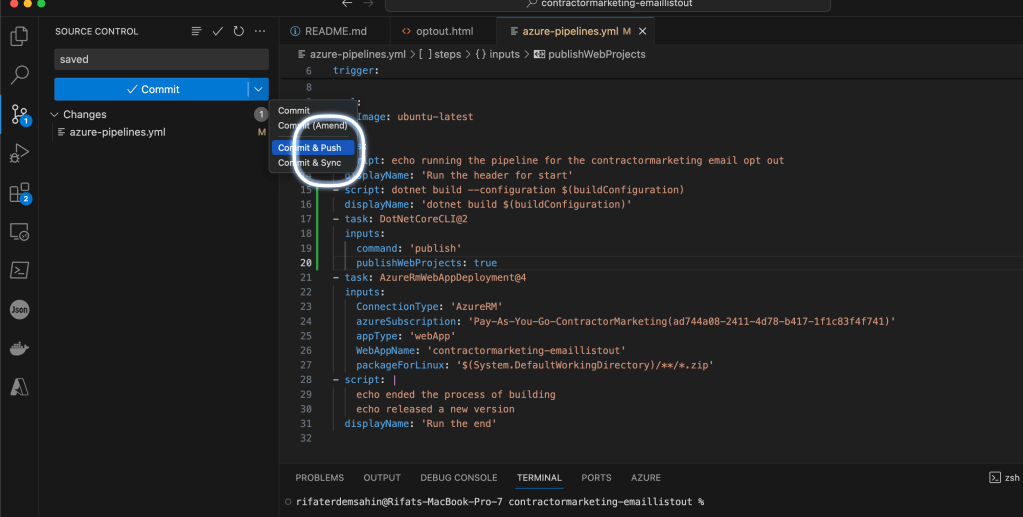Open the DEBUG CONSOLE panel tab

(x=459, y=478)
